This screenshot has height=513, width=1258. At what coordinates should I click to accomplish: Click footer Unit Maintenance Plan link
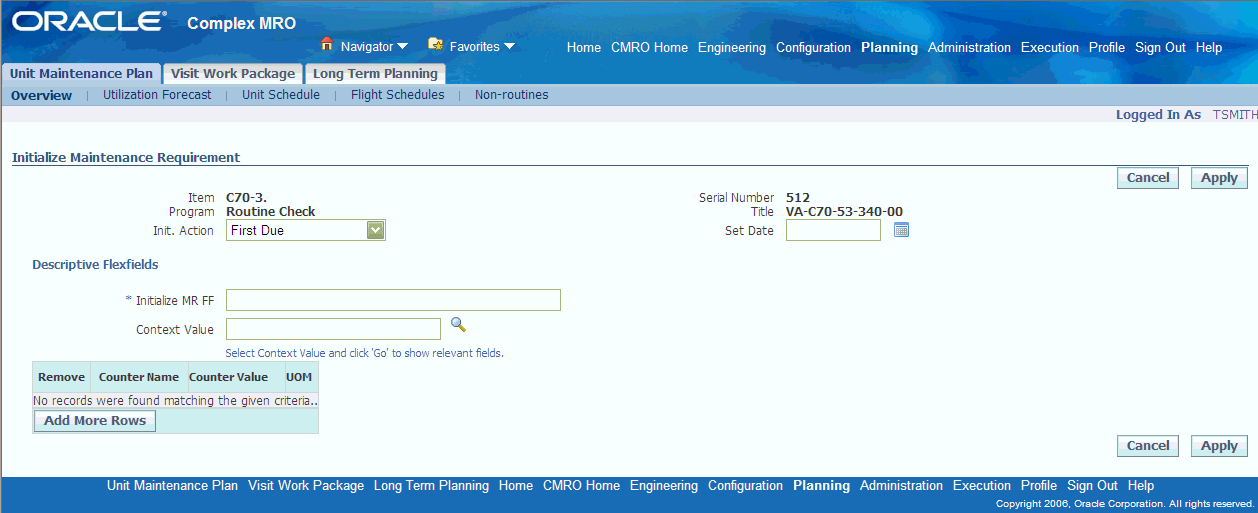(x=172, y=485)
